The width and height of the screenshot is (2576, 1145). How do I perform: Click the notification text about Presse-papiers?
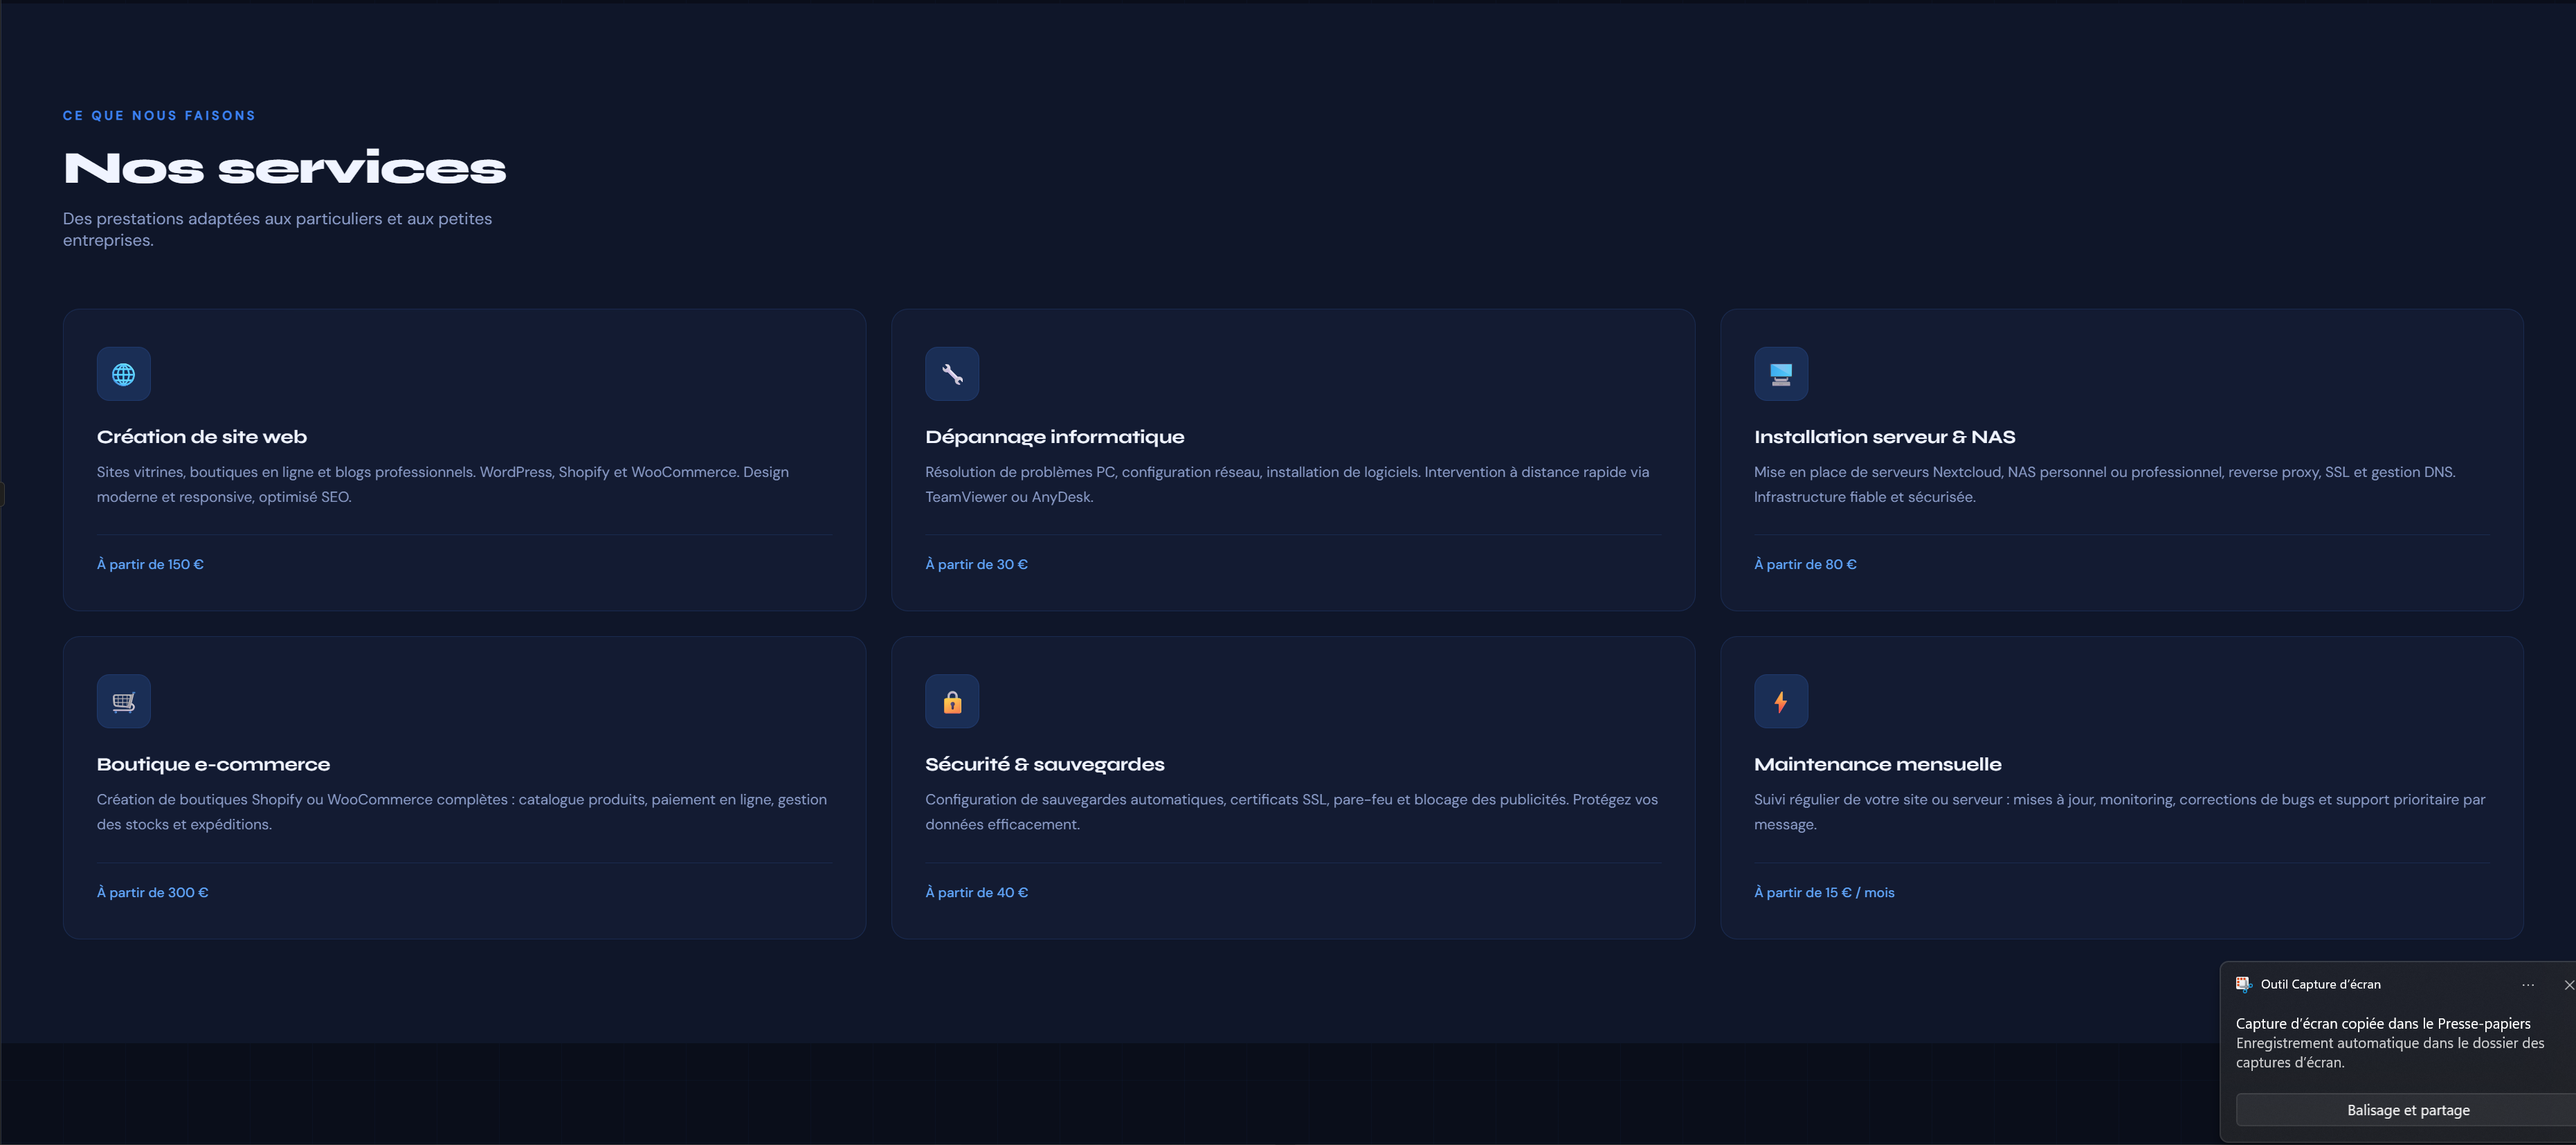2382,1023
